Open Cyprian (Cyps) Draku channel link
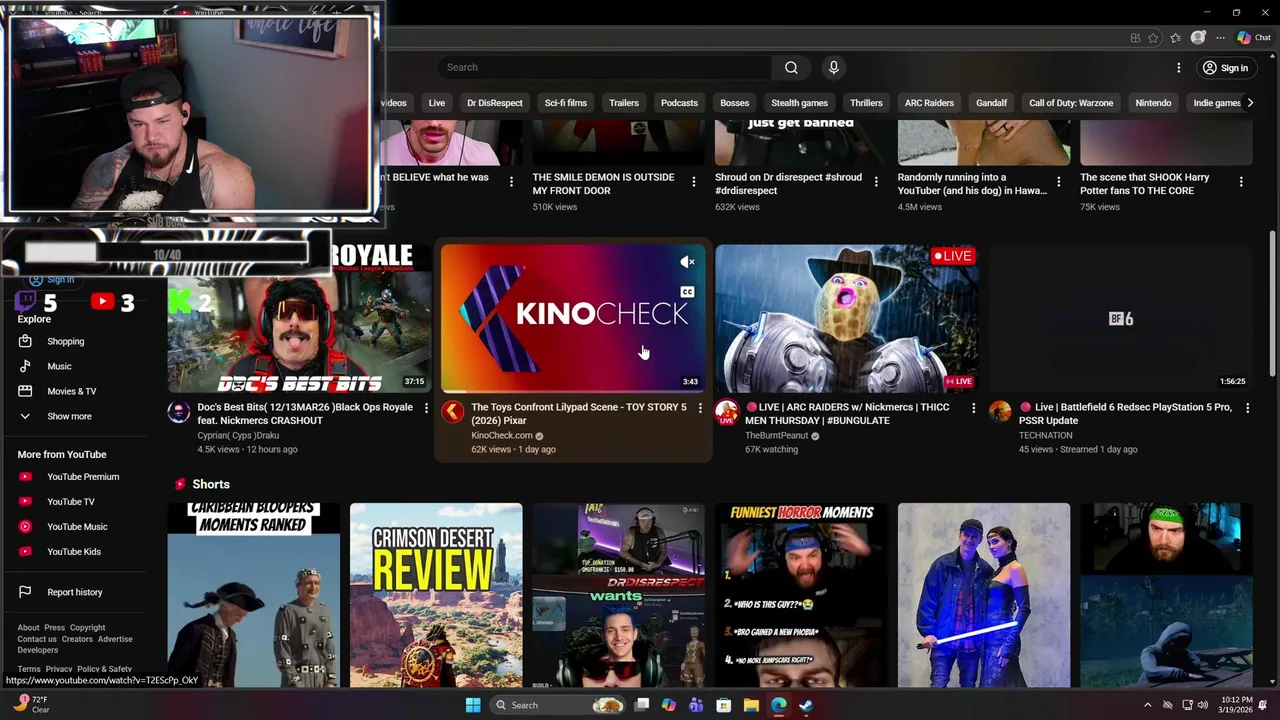 click(x=238, y=436)
